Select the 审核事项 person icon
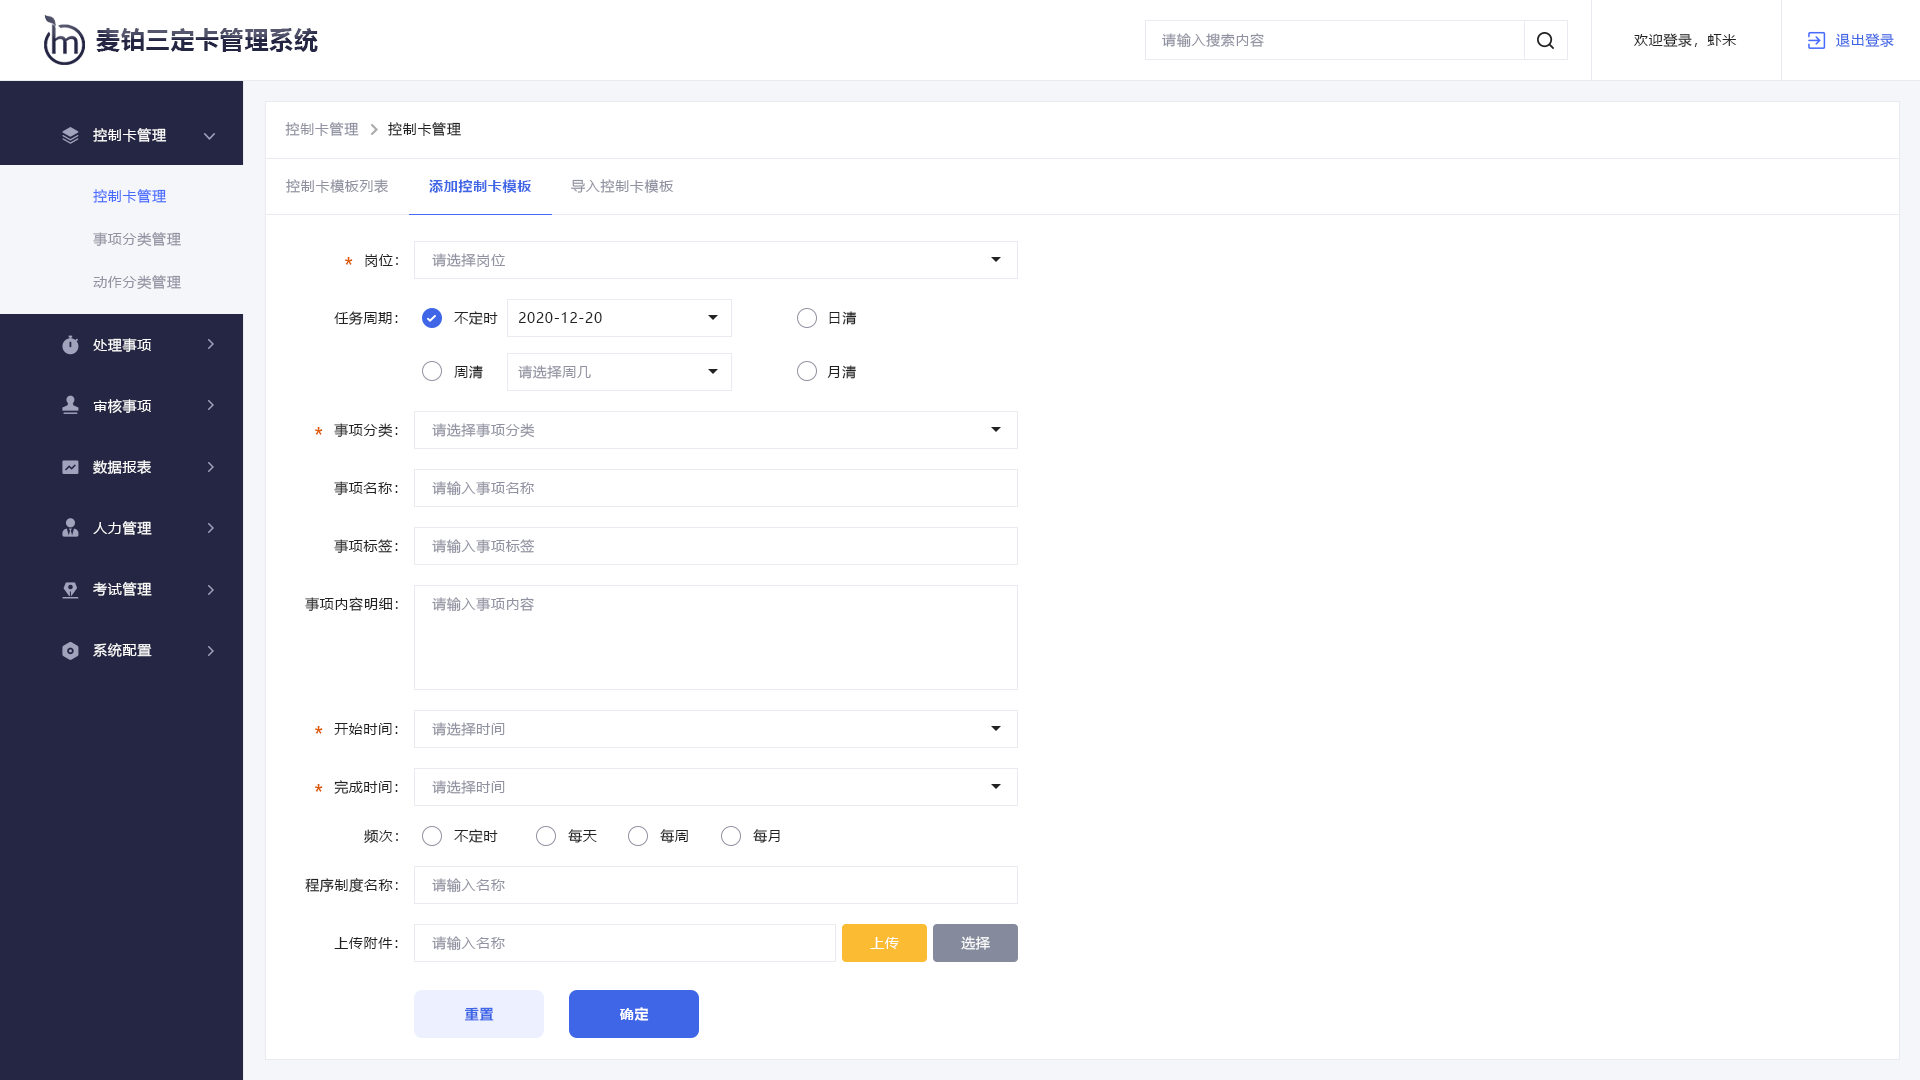 (69, 405)
